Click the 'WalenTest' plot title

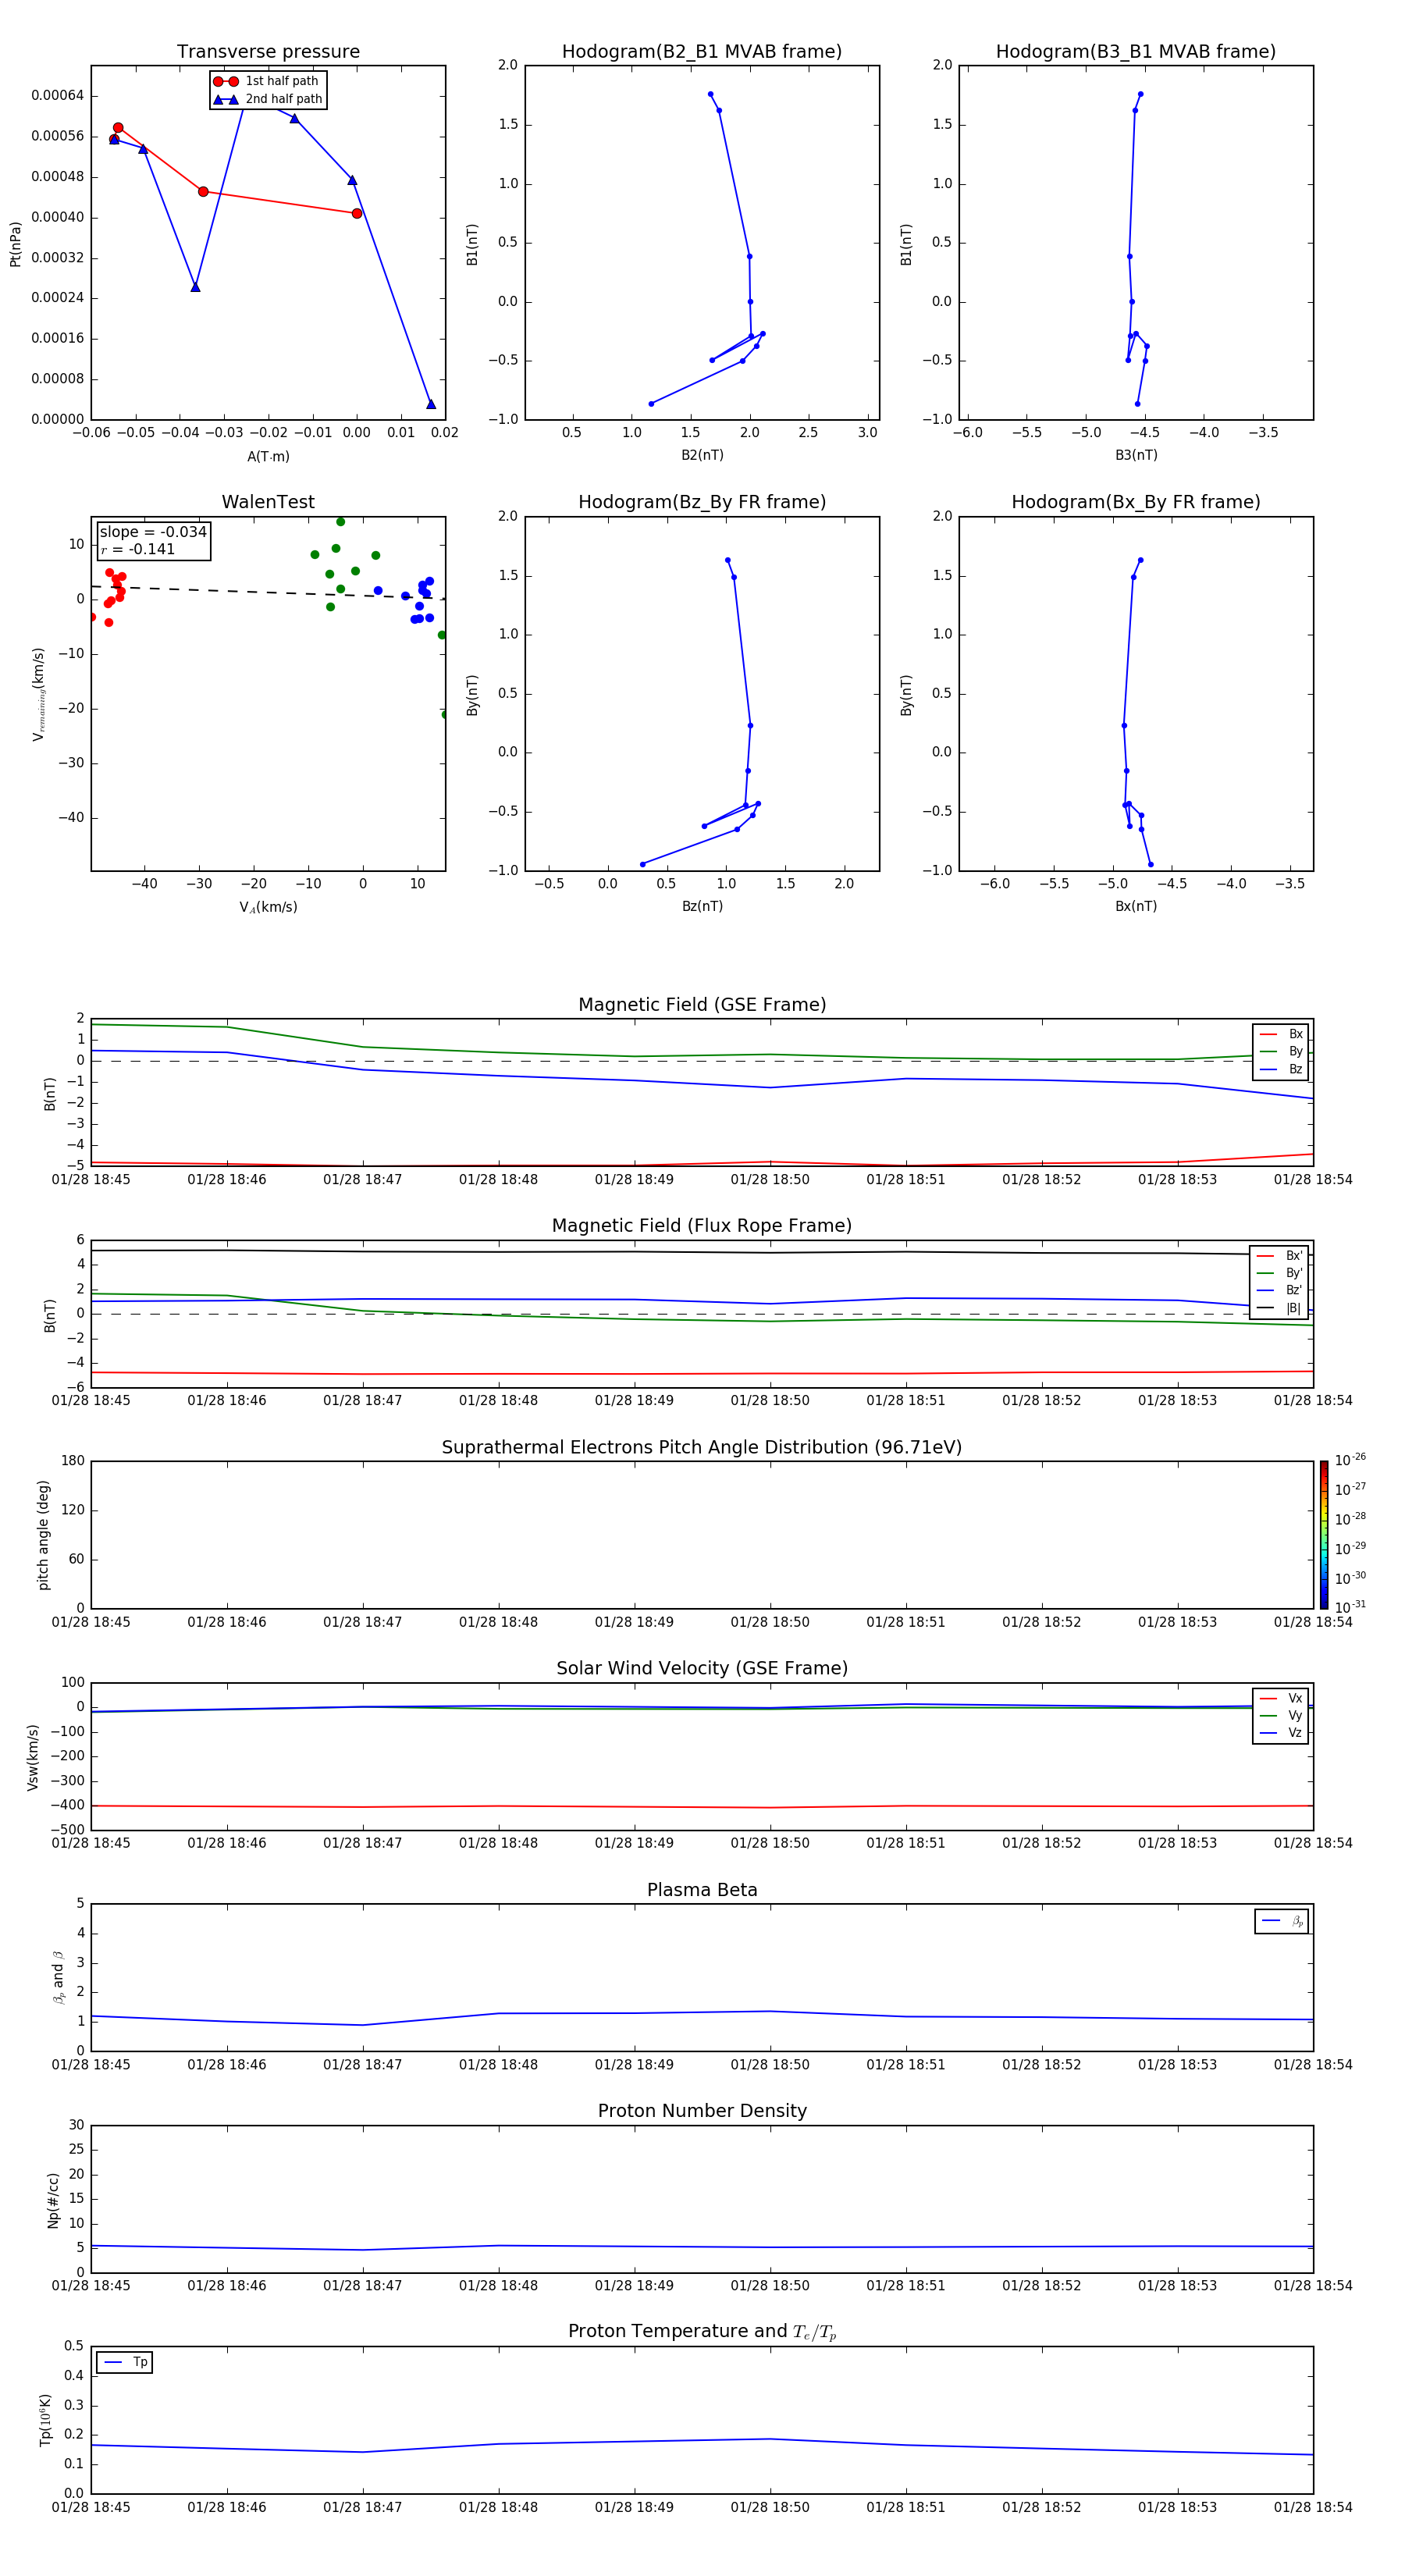pyautogui.click(x=268, y=502)
